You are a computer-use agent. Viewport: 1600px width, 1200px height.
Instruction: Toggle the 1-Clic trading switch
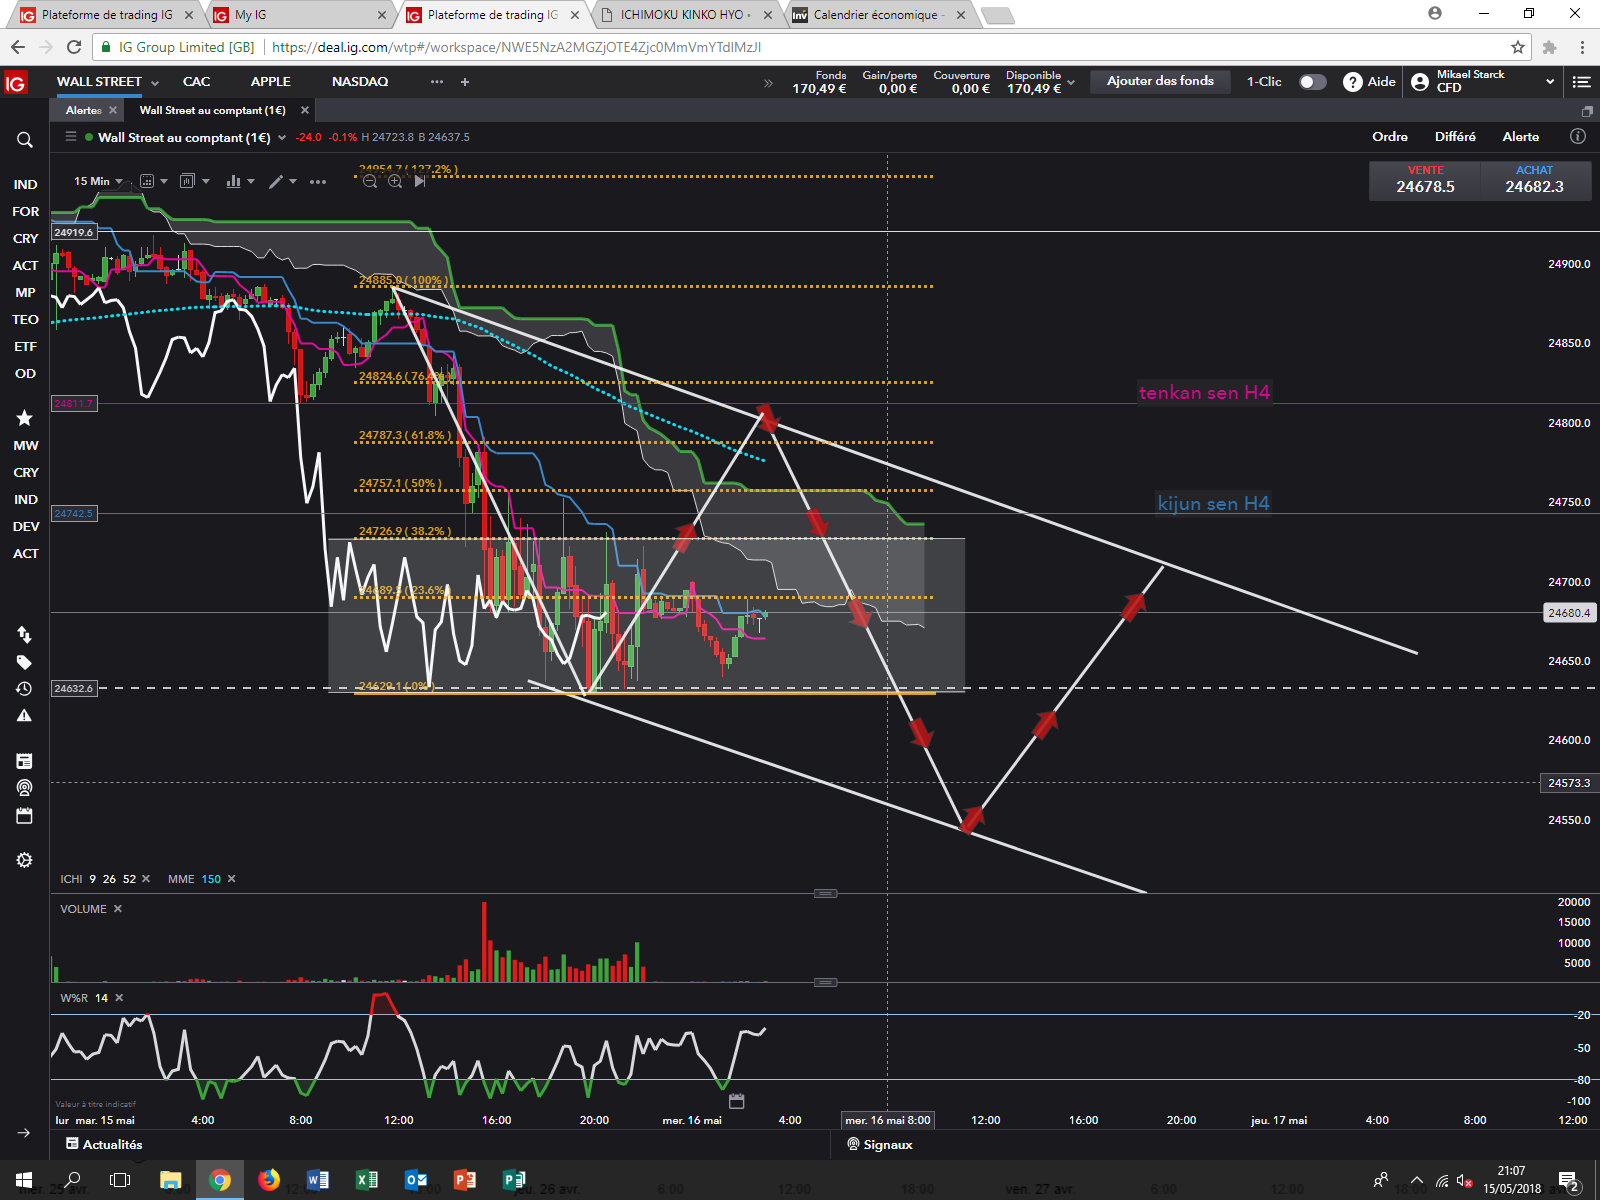point(1312,82)
